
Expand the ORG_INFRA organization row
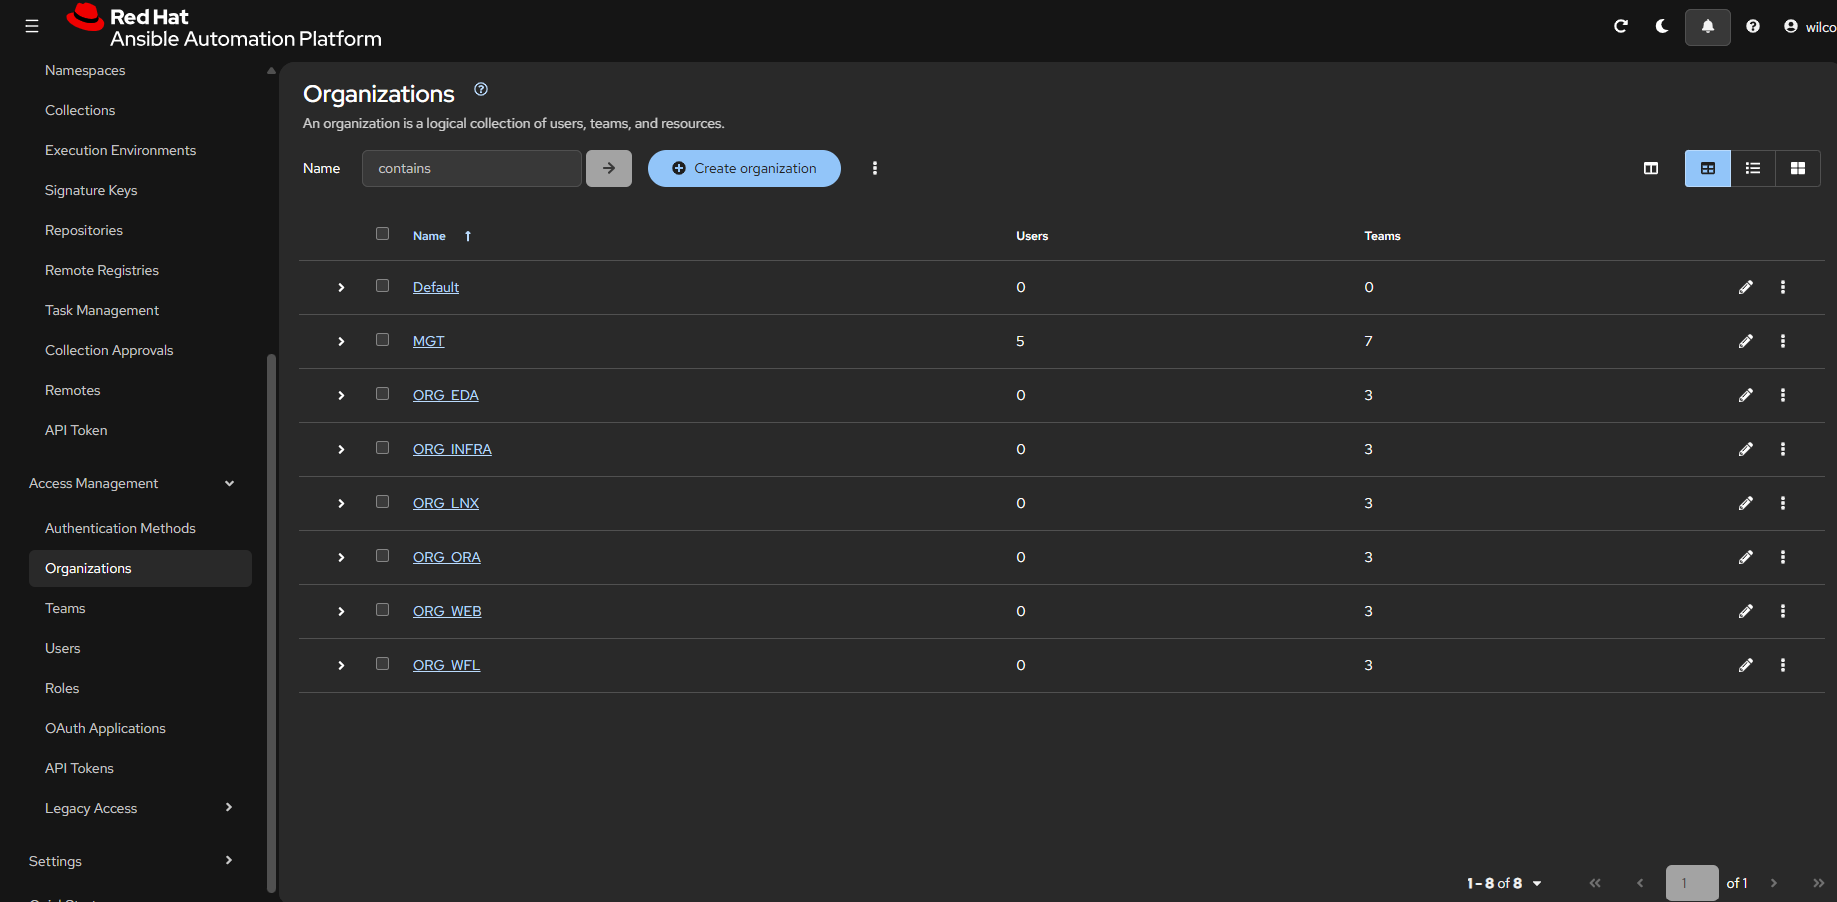click(x=341, y=449)
